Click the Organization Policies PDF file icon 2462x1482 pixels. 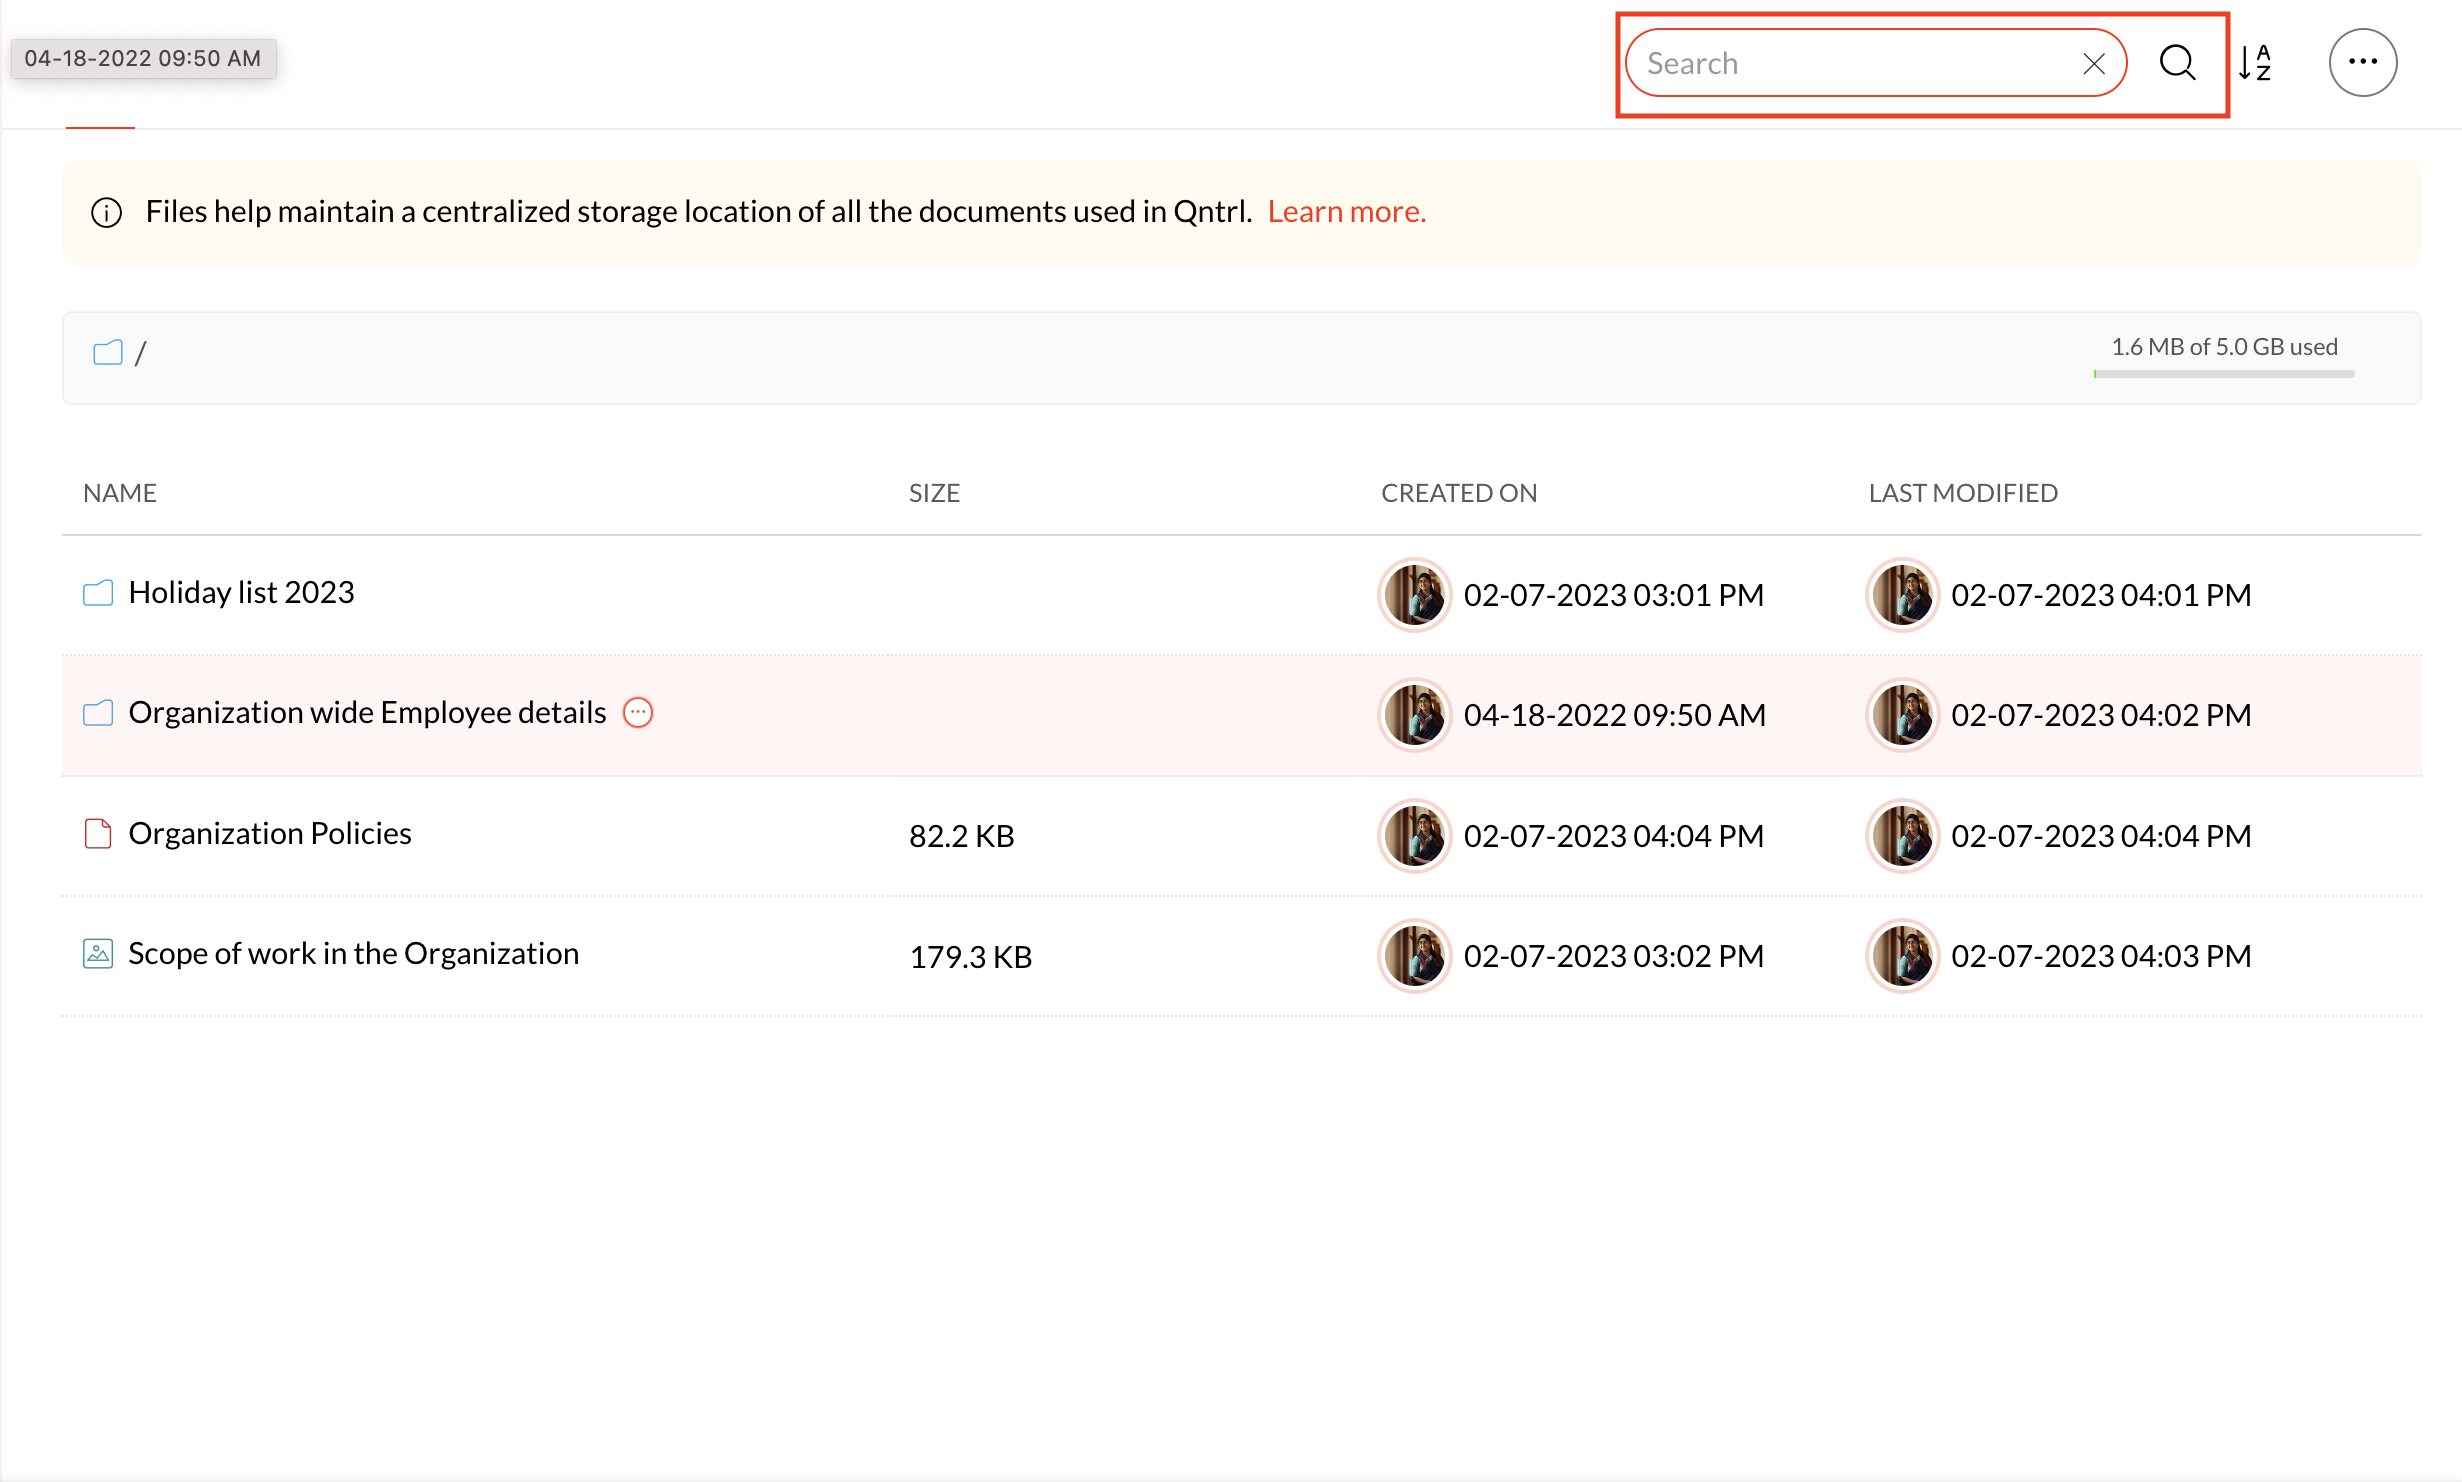(98, 834)
